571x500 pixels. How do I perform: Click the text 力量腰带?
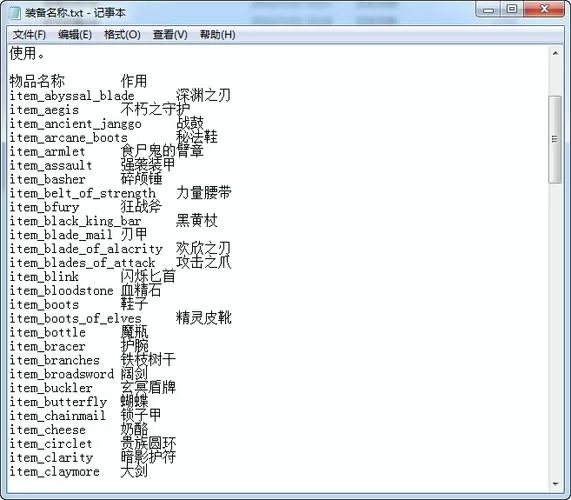pyautogui.click(x=204, y=193)
